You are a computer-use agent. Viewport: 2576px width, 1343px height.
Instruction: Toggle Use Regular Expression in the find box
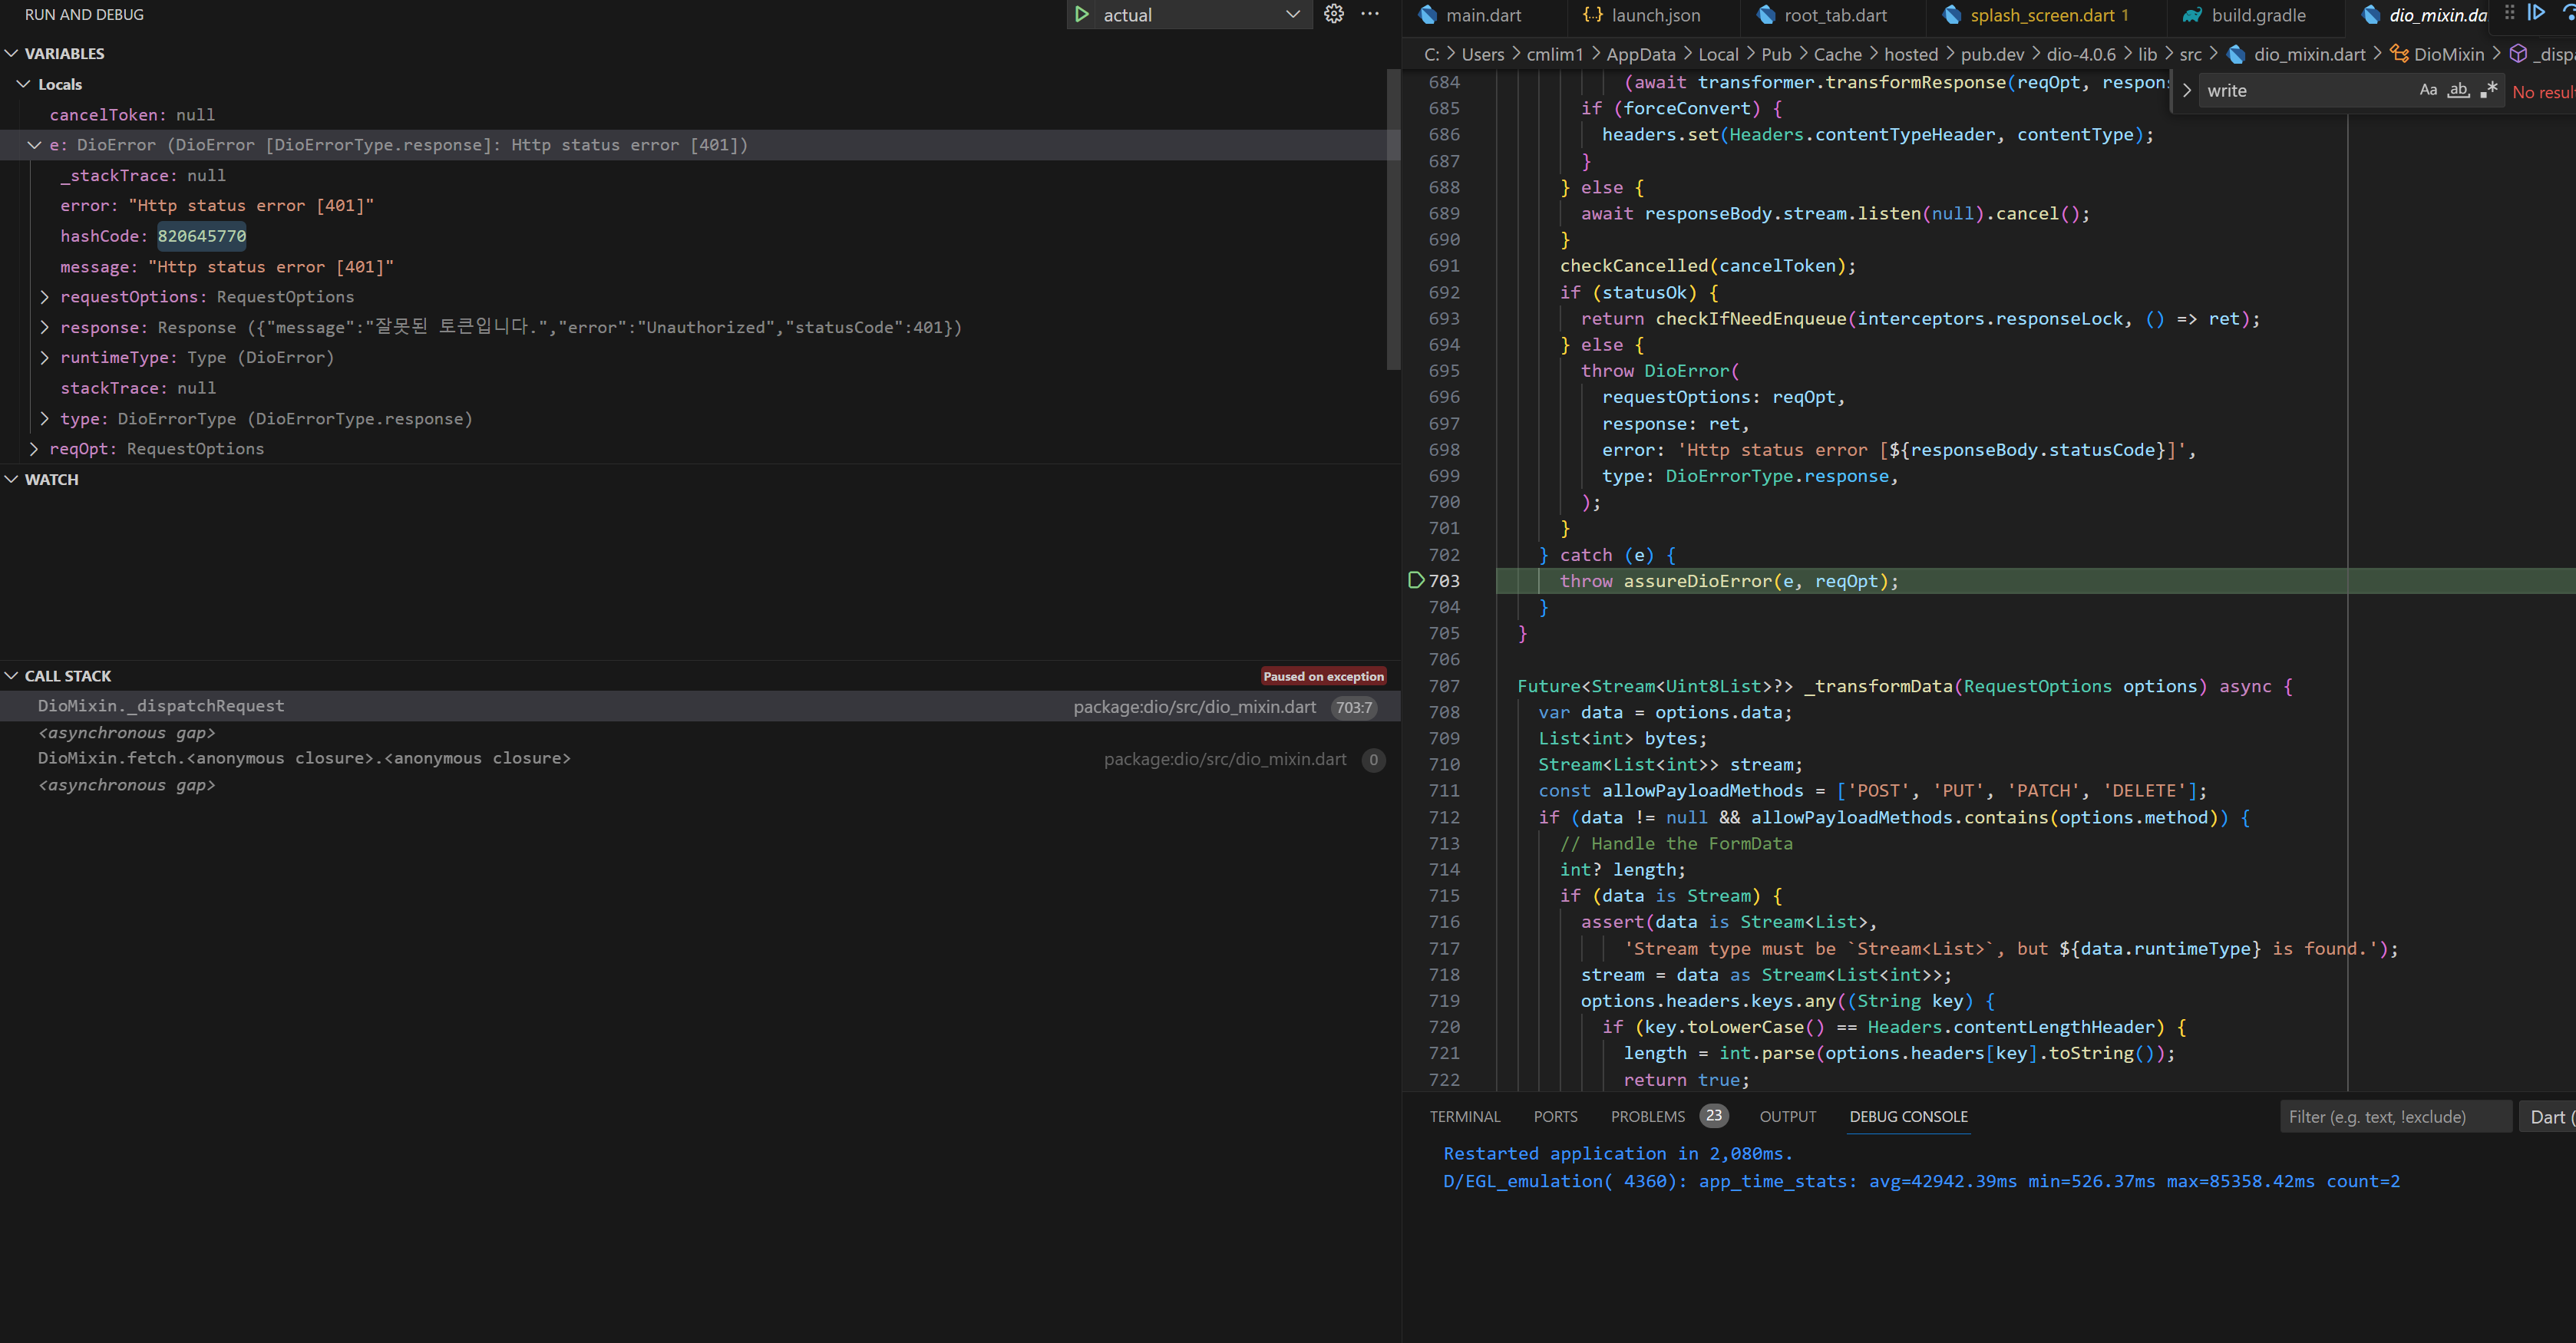[2489, 90]
